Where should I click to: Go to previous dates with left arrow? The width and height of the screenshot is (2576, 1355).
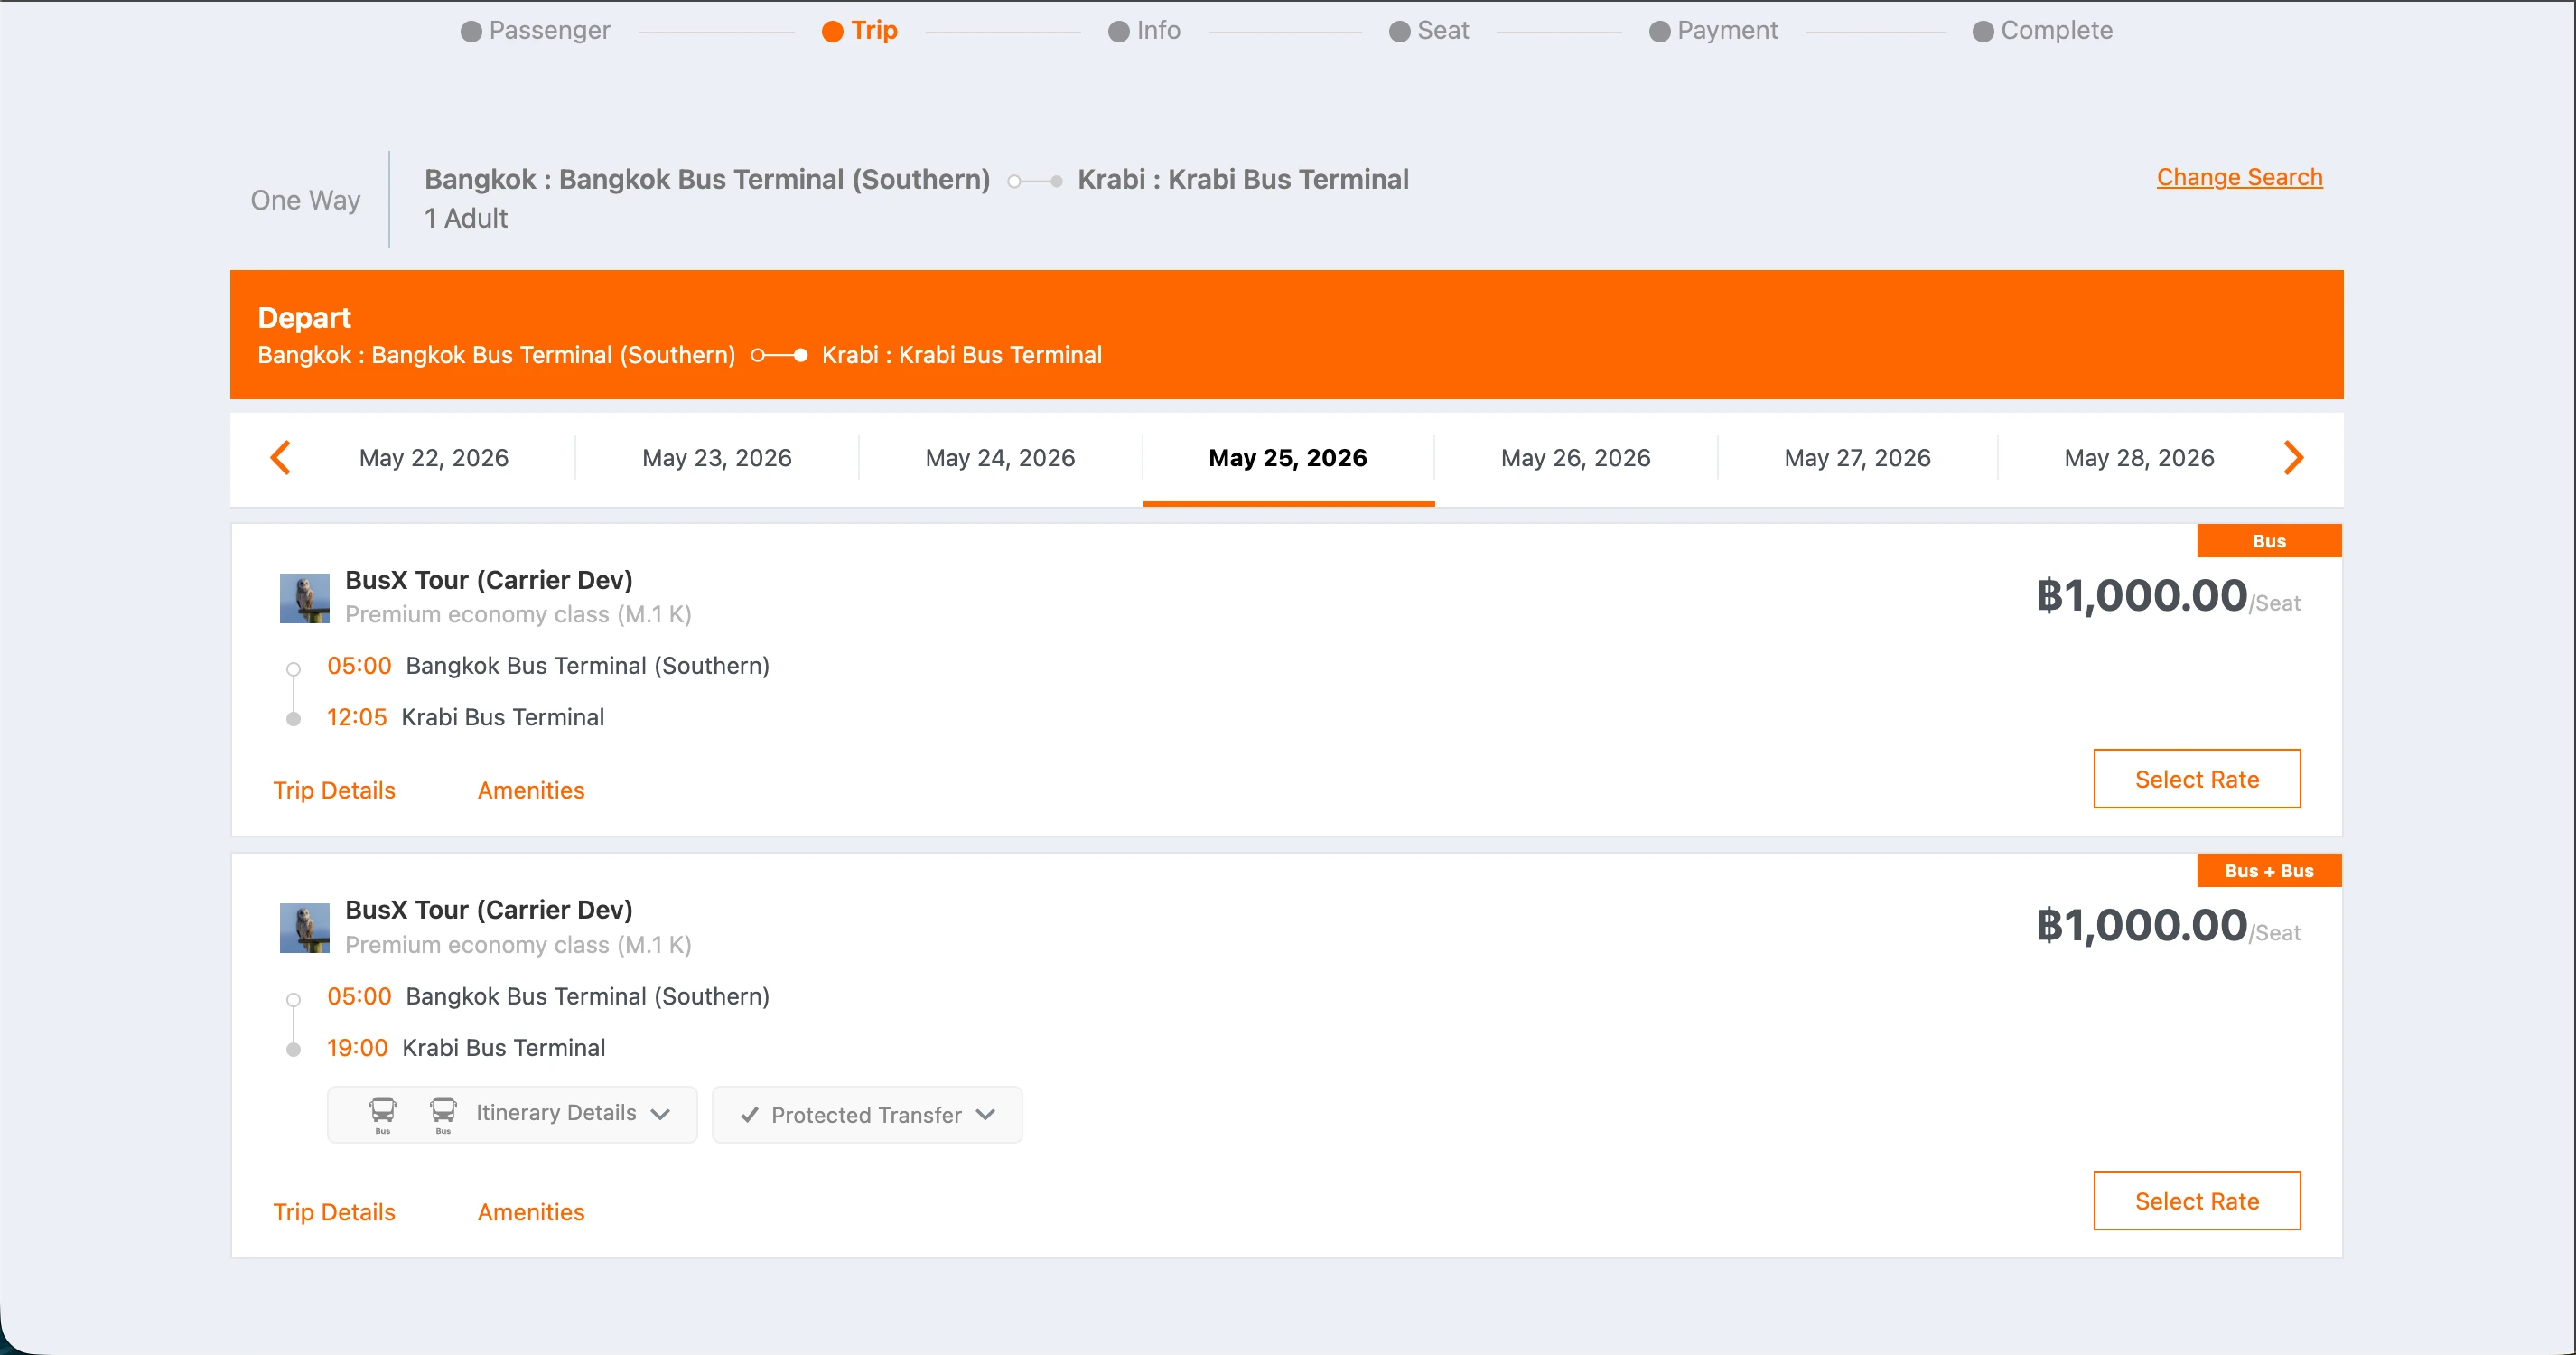click(281, 458)
